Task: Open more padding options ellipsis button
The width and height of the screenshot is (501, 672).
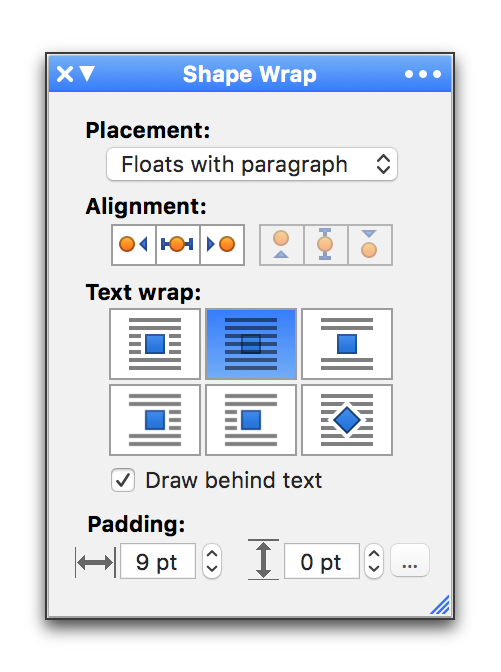Action: [410, 561]
